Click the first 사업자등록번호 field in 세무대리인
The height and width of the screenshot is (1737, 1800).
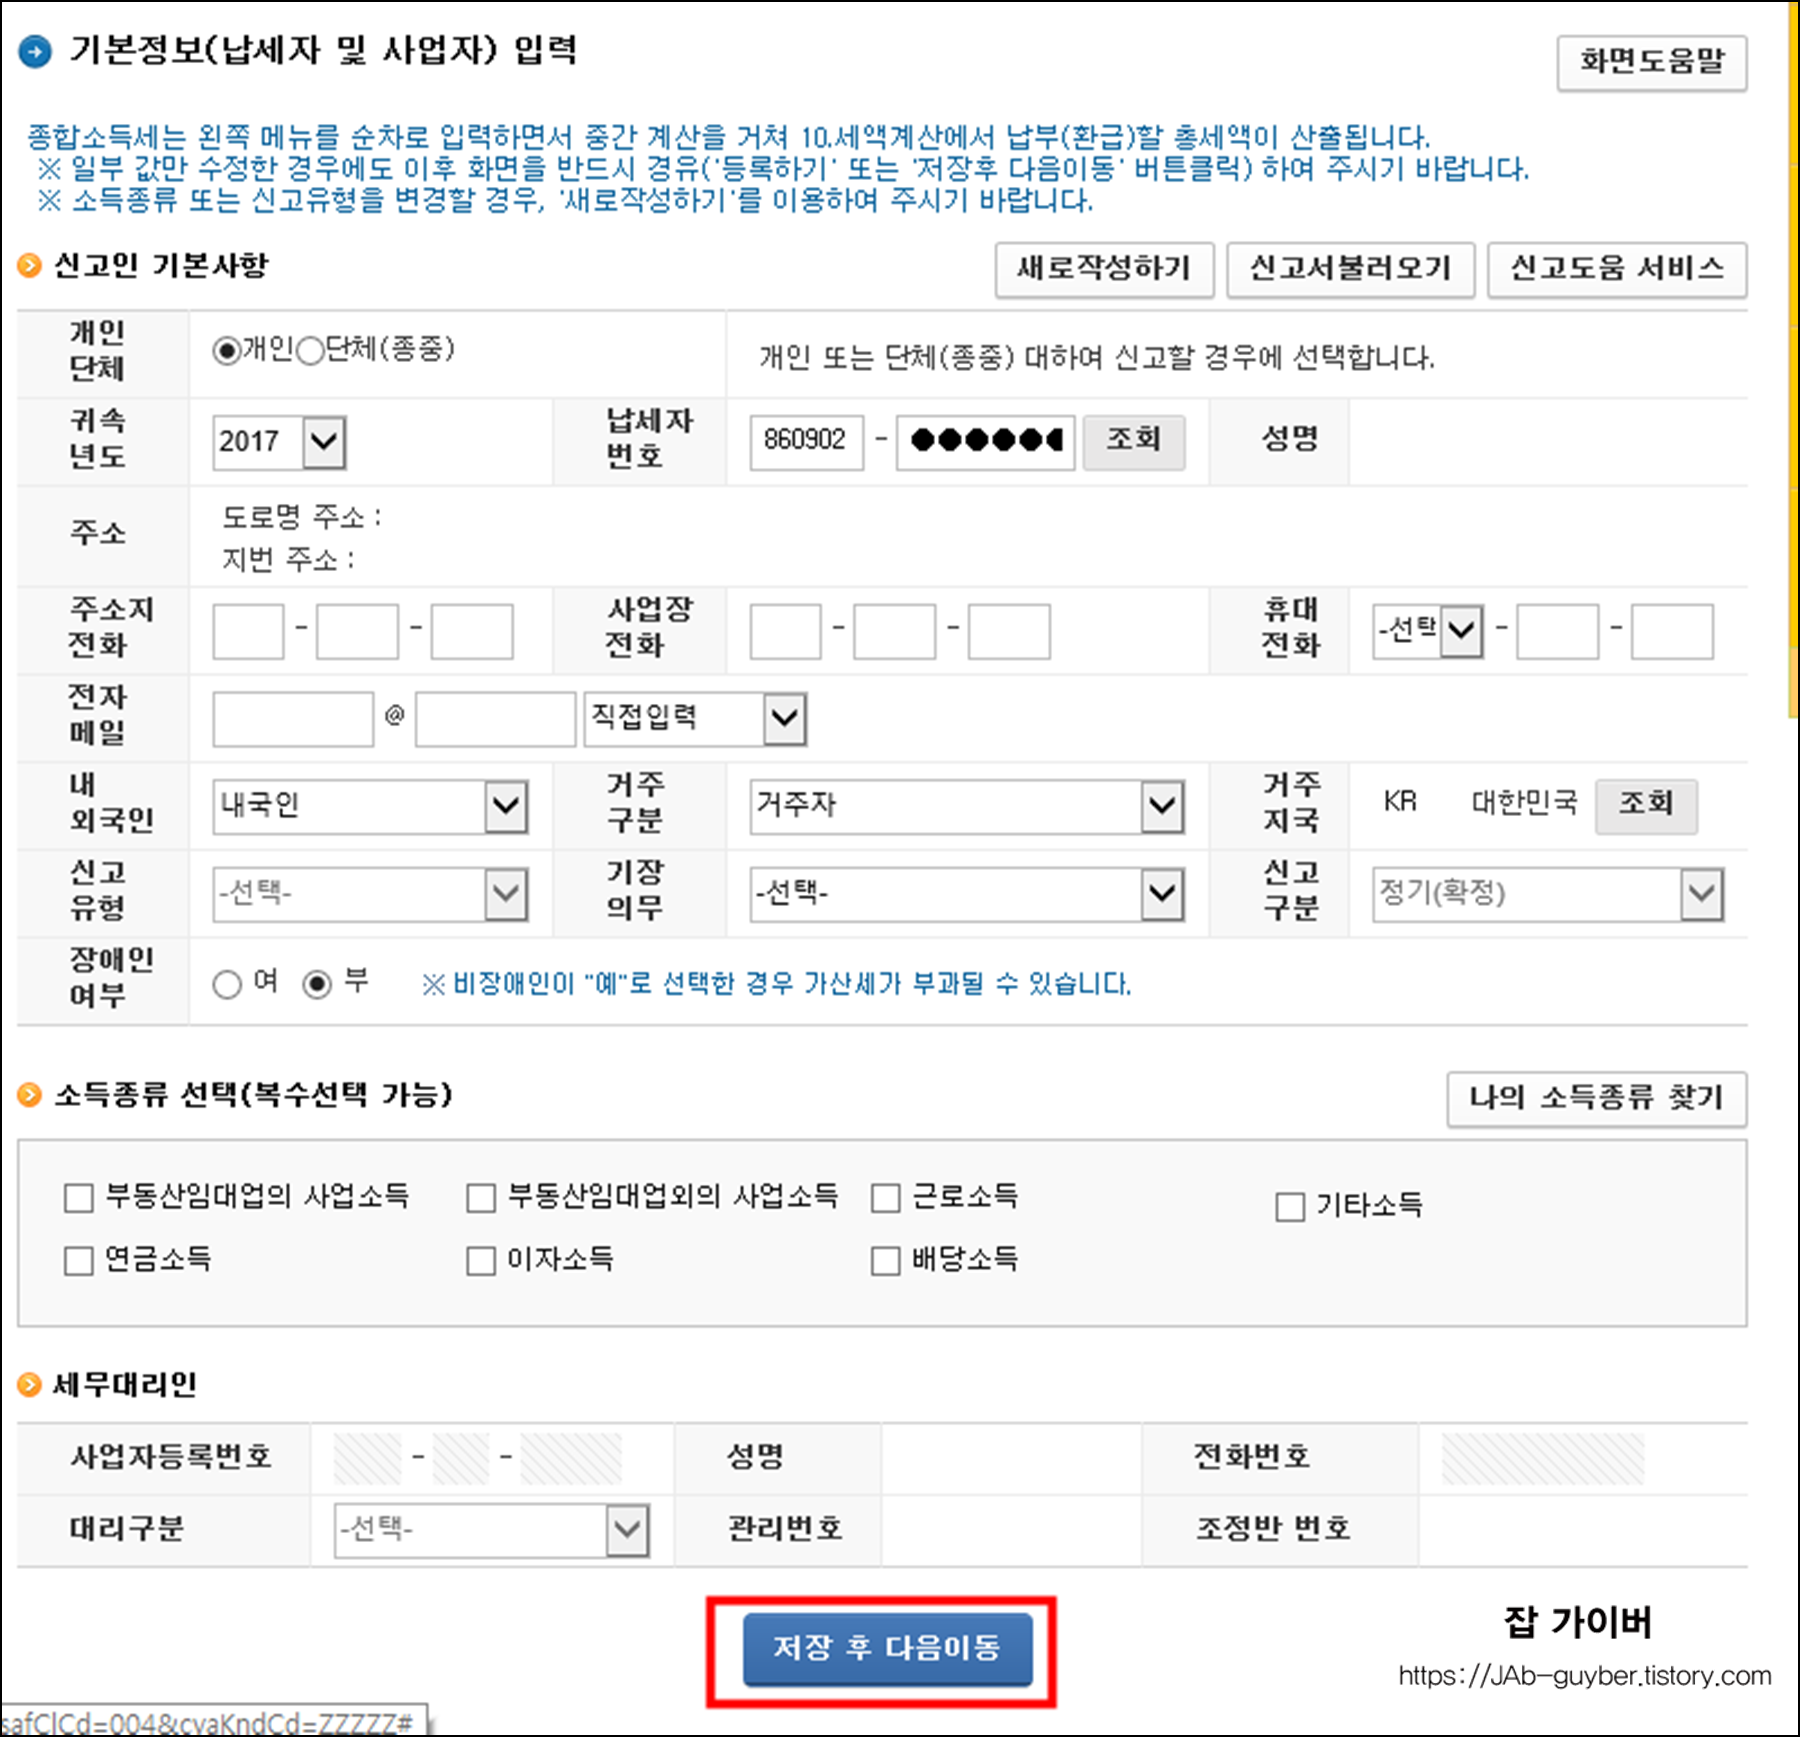[367, 1458]
